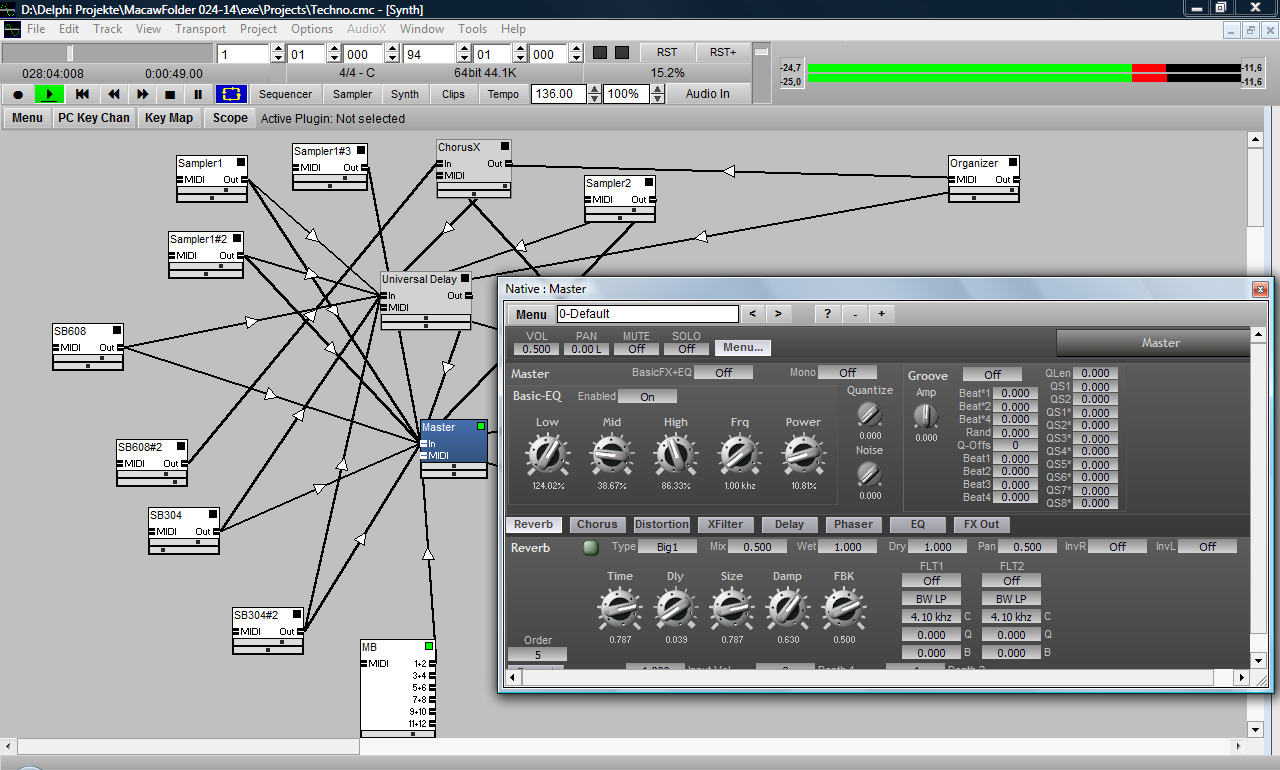
Task: Switch to the Chorus effect tab
Action: (x=597, y=524)
